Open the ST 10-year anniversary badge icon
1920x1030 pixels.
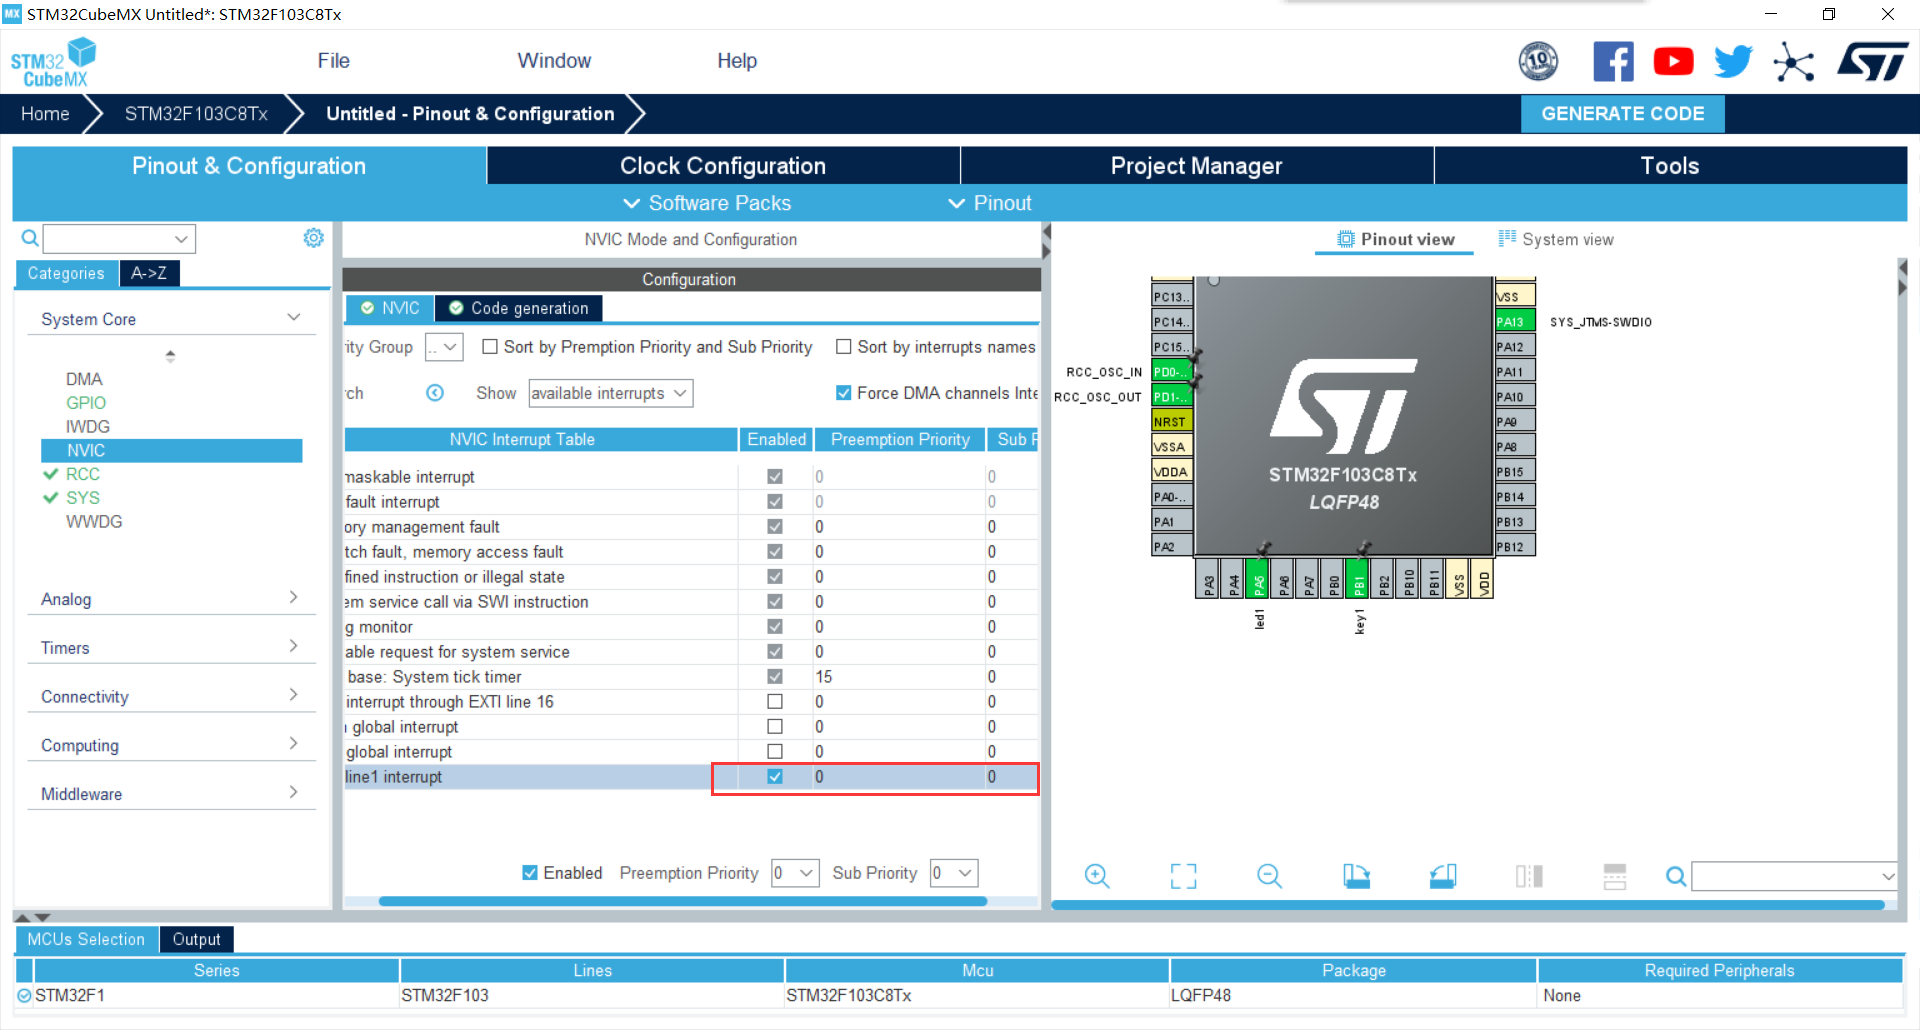(x=1538, y=62)
